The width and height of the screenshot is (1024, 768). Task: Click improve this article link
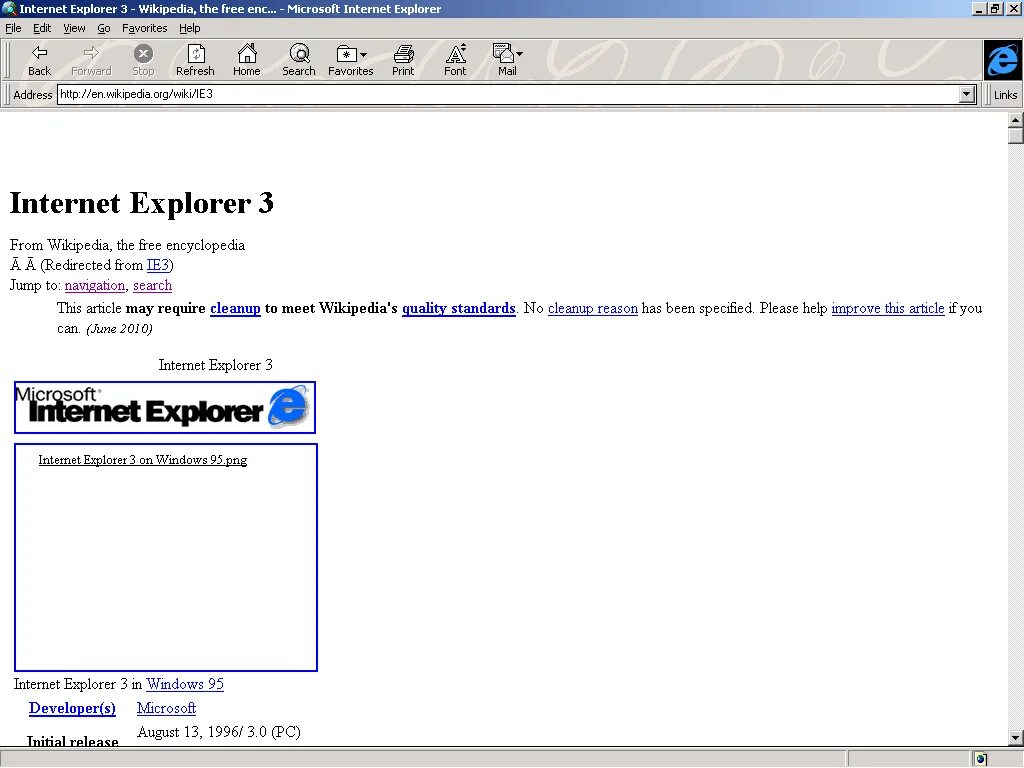coord(888,308)
